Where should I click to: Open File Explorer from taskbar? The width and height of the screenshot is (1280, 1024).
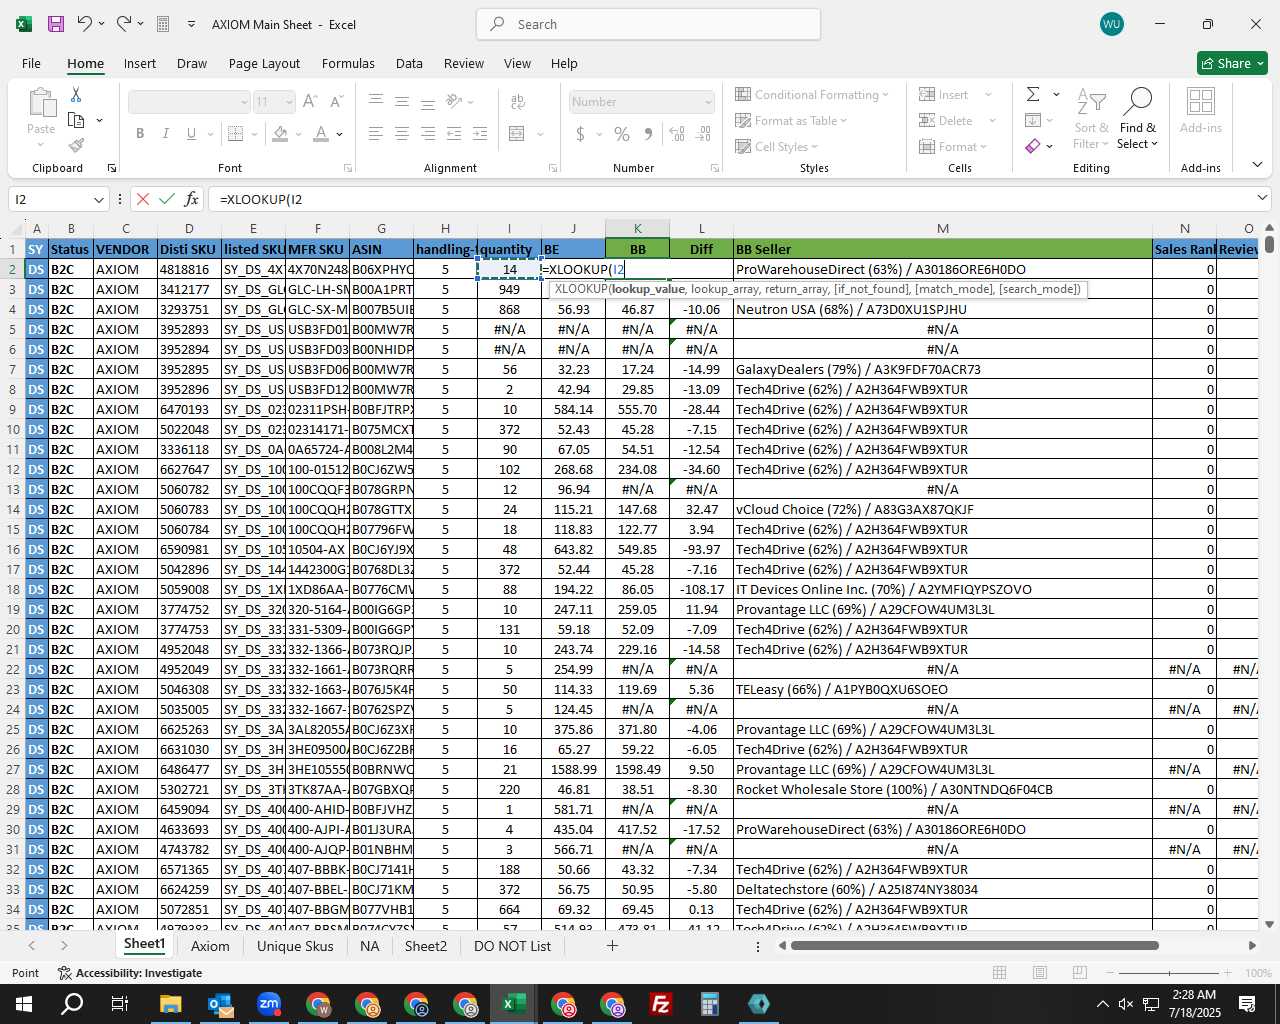[170, 1004]
